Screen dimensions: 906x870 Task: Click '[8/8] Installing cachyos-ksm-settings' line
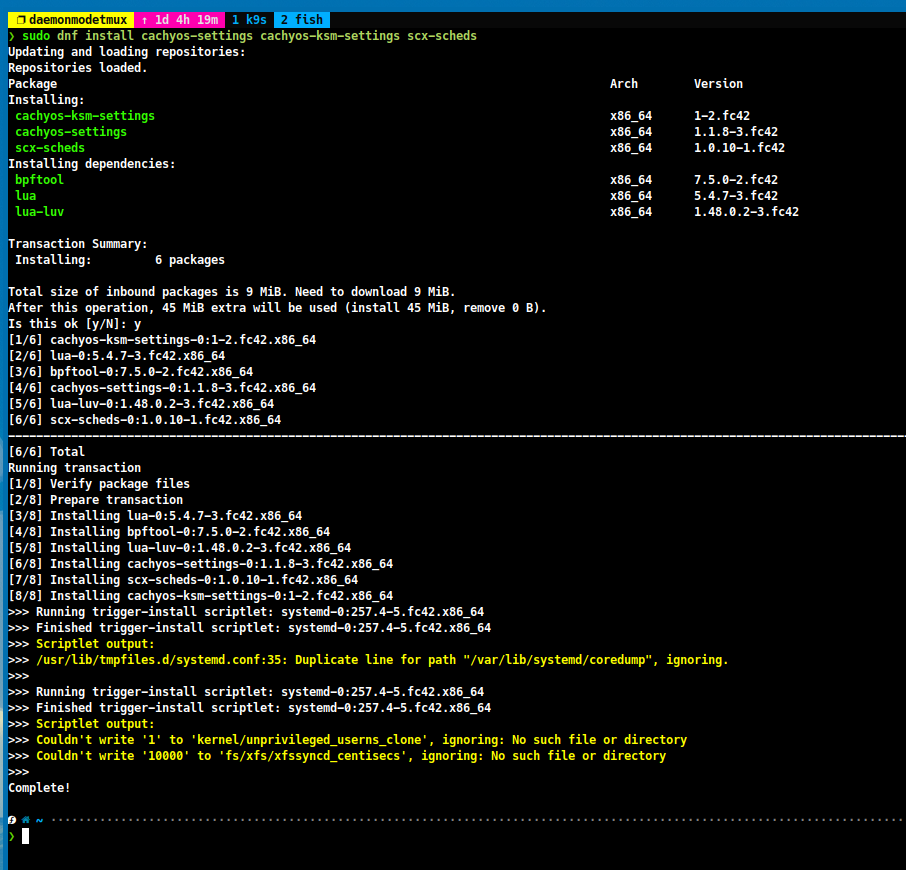pyautogui.click(x=200, y=596)
